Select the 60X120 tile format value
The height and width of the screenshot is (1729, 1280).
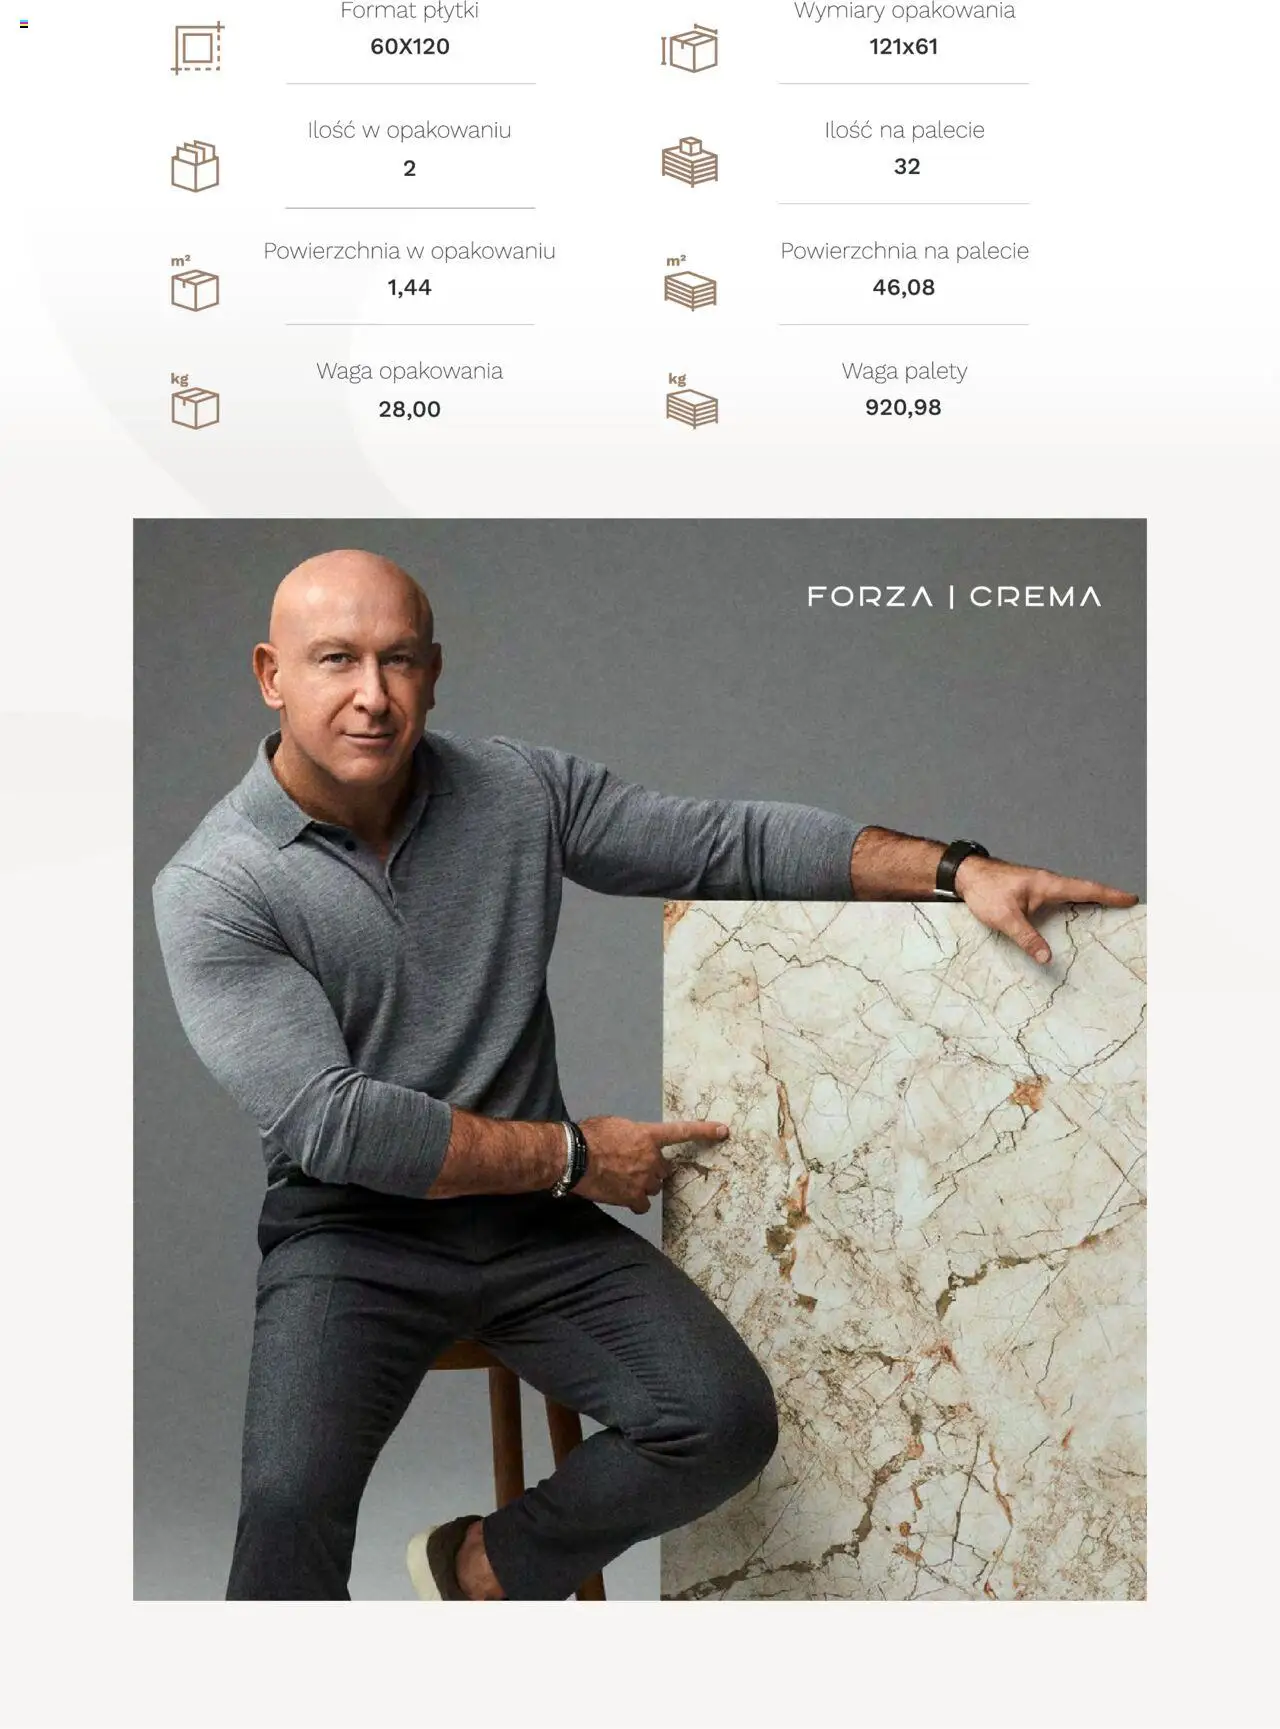[x=410, y=46]
